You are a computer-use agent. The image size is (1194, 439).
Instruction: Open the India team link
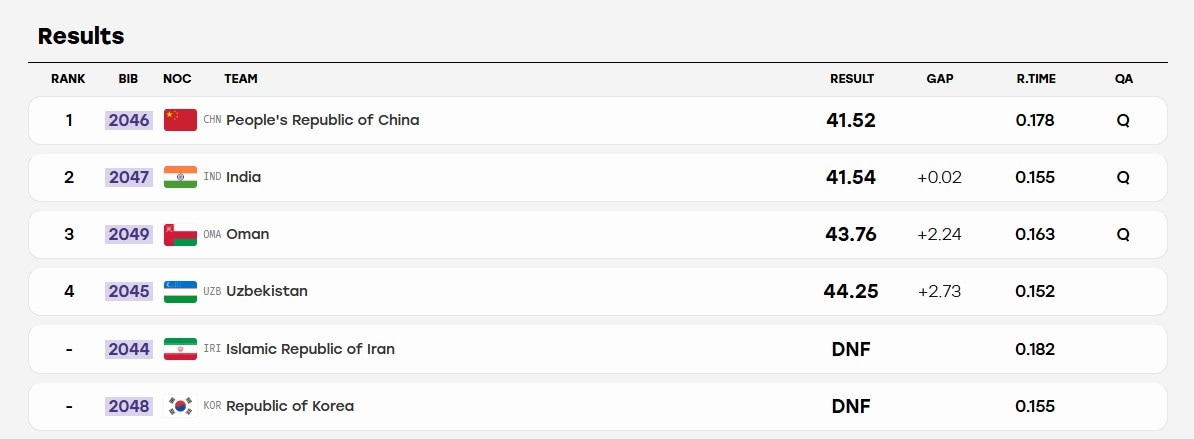click(244, 177)
